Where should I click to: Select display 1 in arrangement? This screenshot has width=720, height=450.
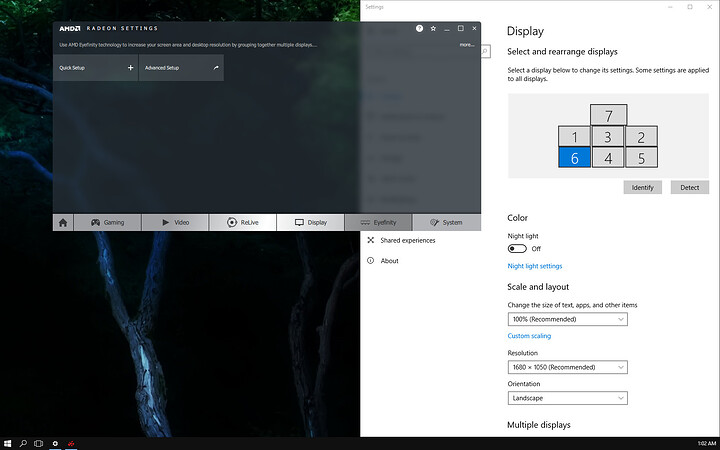[574, 136]
